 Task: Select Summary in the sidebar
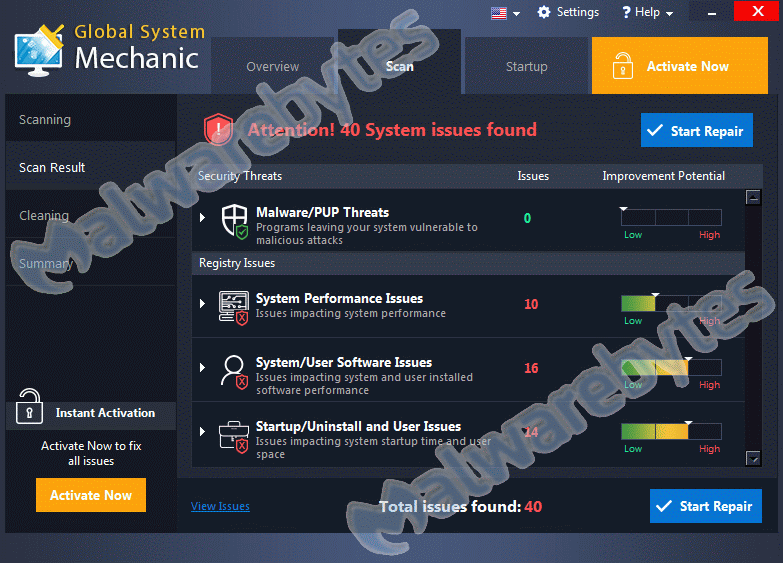[x=90, y=263]
